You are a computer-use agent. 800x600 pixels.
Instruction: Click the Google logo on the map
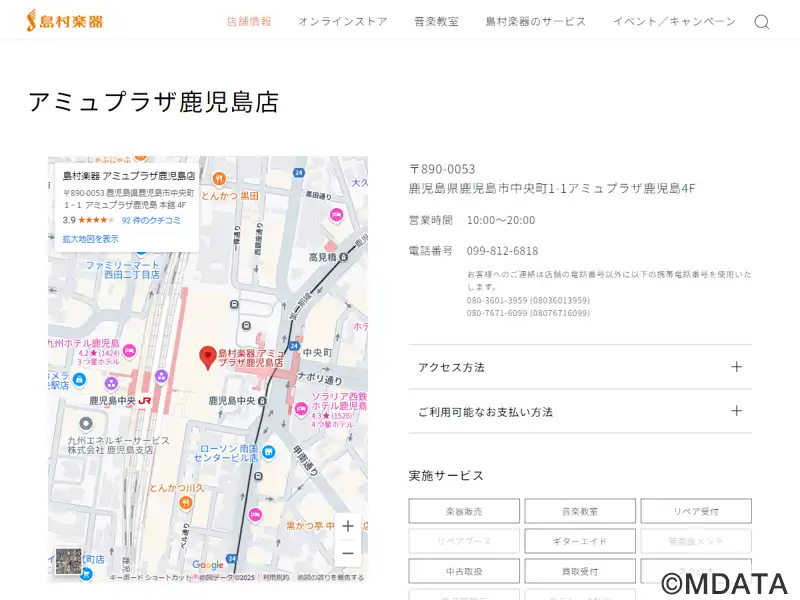coord(208,565)
